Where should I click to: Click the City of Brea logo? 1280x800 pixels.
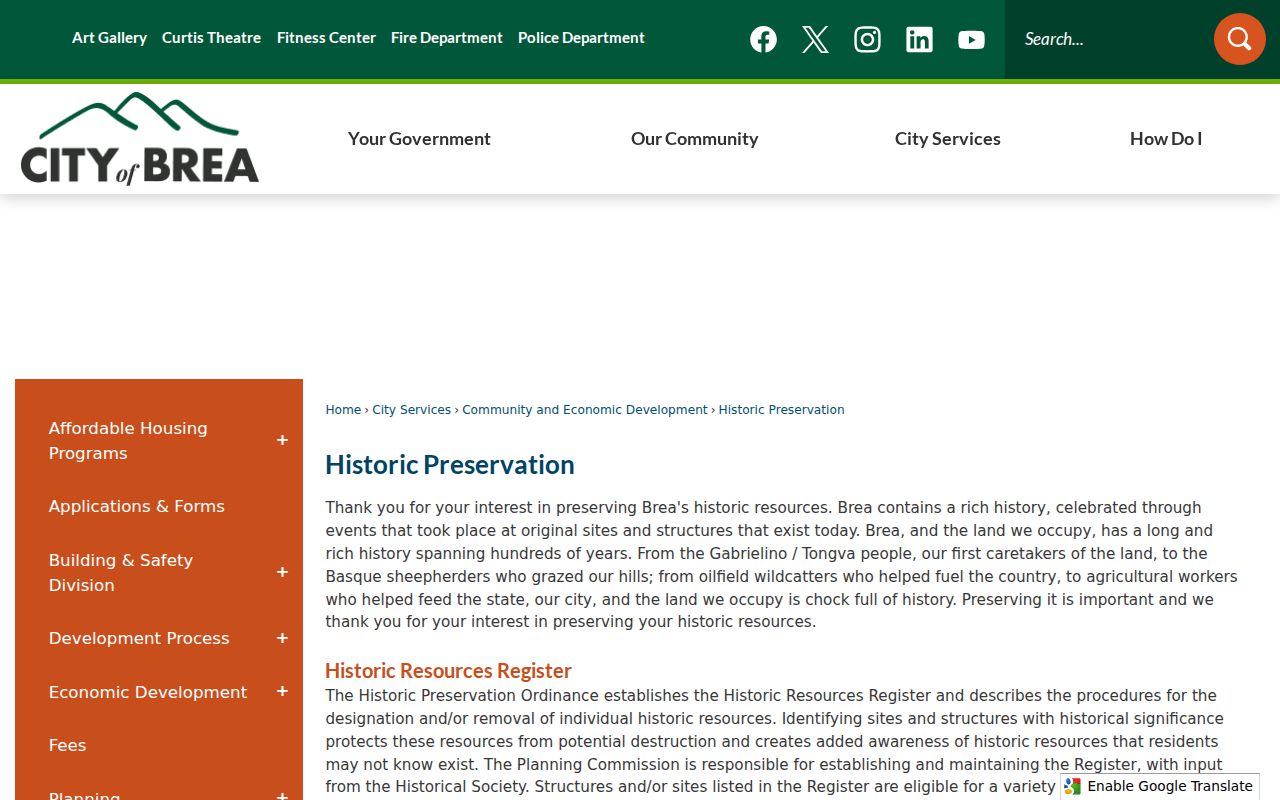click(x=140, y=139)
